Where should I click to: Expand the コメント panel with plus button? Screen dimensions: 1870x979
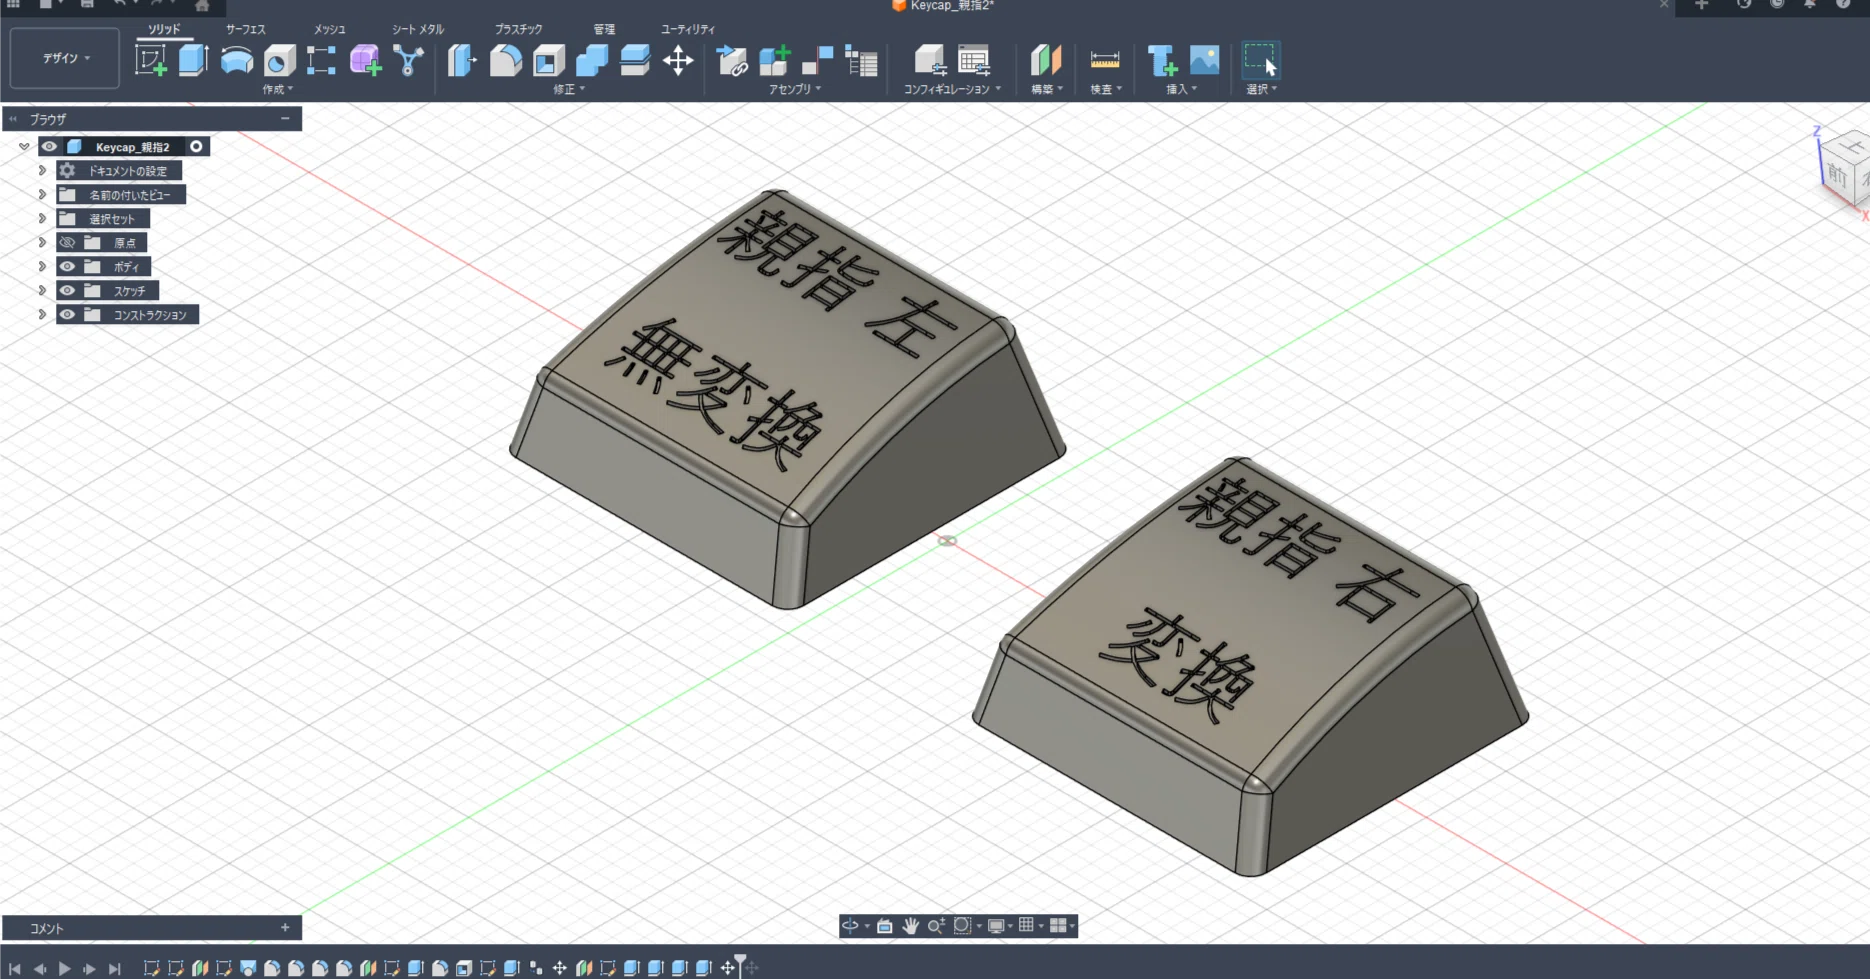pyautogui.click(x=285, y=928)
